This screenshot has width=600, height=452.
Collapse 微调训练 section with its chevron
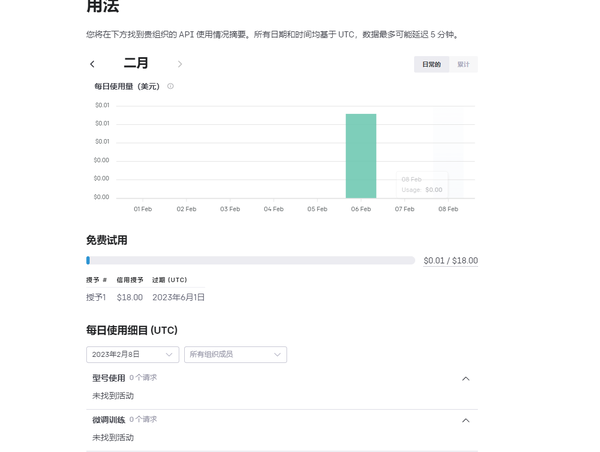(x=465, y=420)
